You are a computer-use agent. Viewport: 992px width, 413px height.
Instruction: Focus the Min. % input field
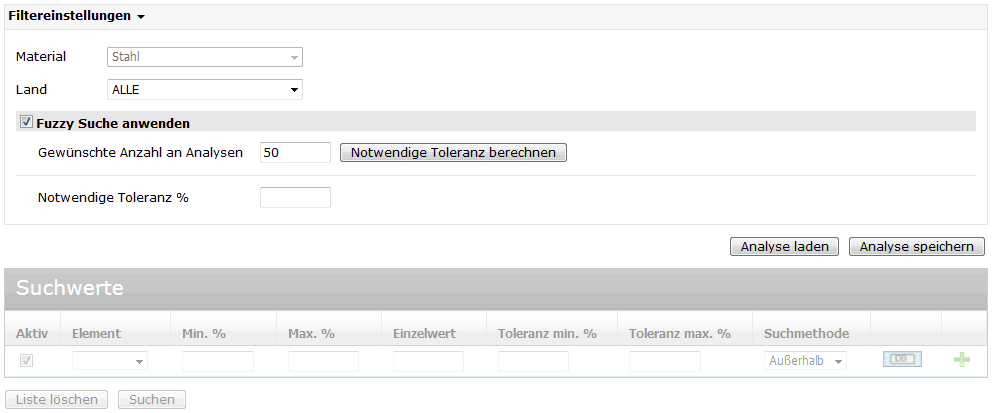tap(217, 361)
